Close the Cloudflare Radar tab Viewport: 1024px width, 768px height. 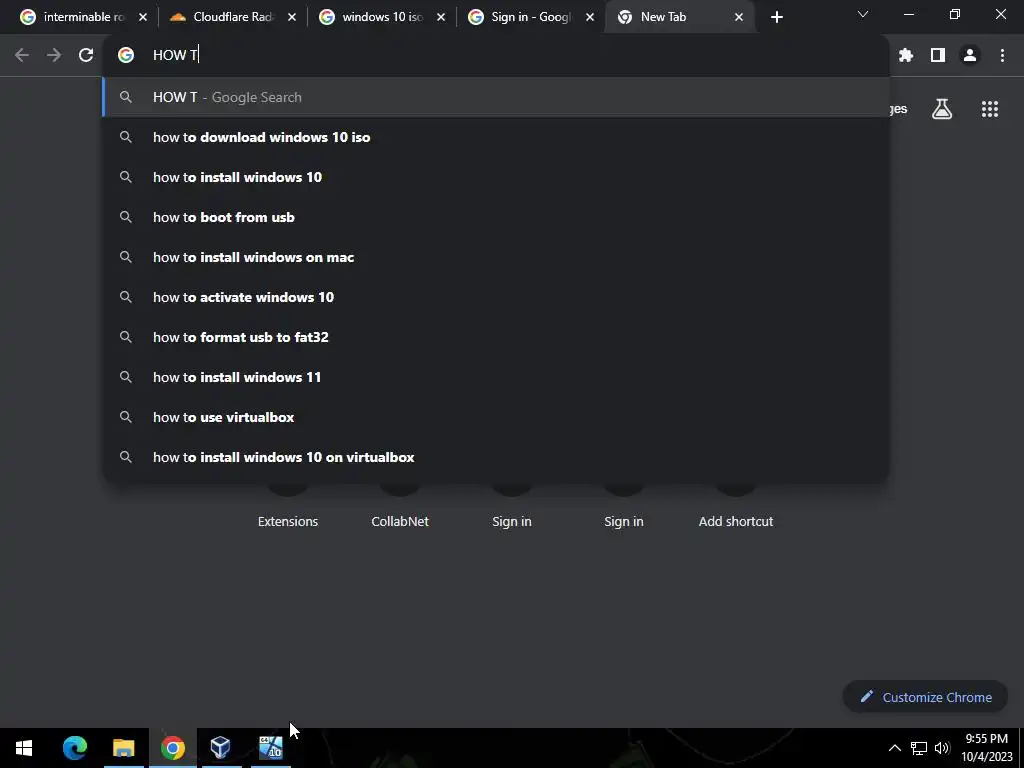coord(292,18)
